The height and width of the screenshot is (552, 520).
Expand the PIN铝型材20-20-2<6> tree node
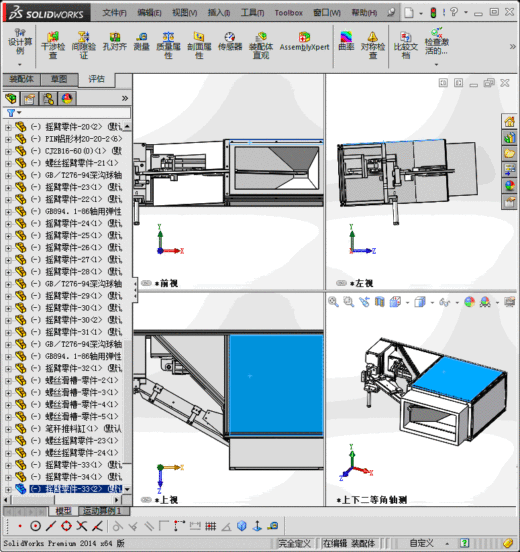pyautogui.click(x=8, y=139)
